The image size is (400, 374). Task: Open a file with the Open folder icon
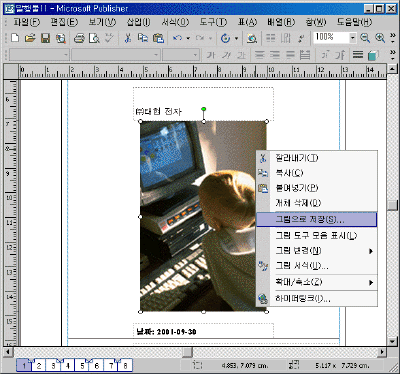pos(30,38)
